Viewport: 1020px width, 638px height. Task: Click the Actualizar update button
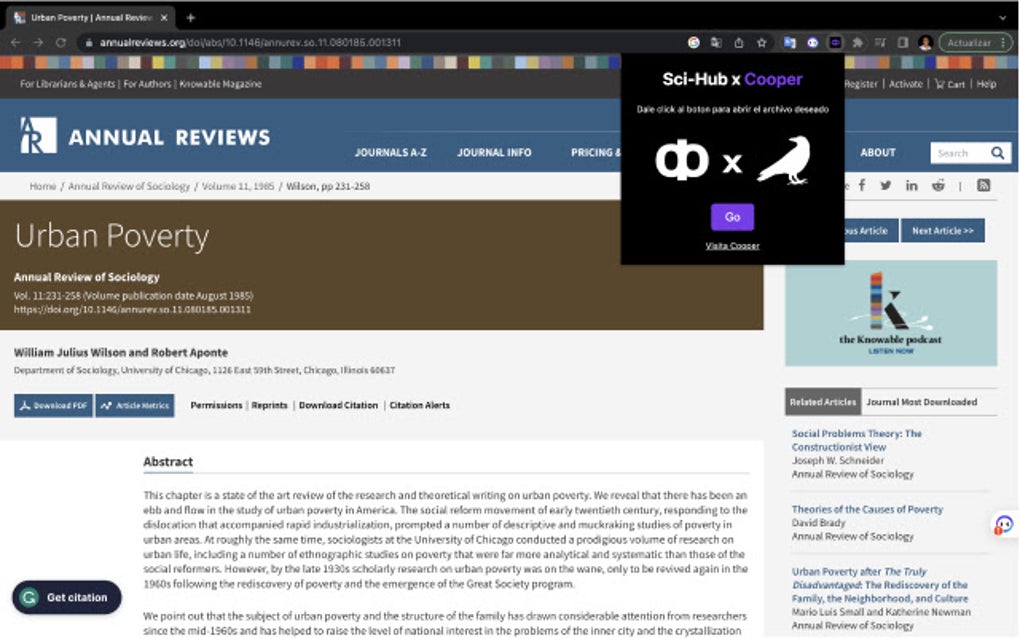(x=969, y=42)
